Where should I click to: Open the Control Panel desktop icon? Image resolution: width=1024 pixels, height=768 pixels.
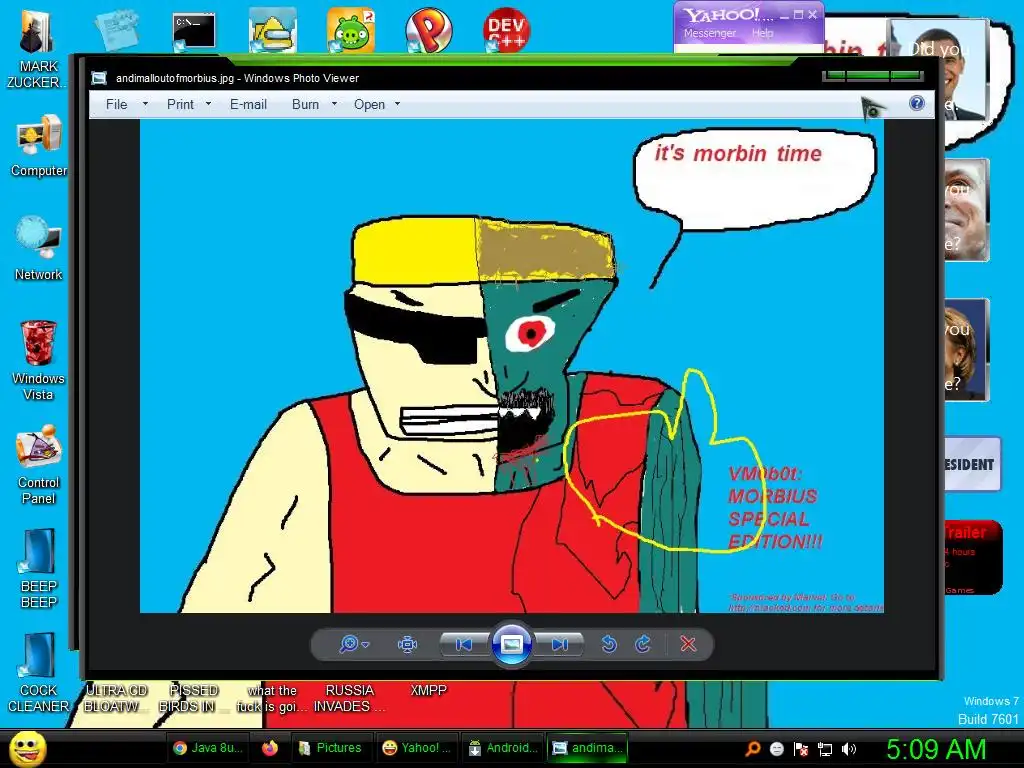point(39,465)
